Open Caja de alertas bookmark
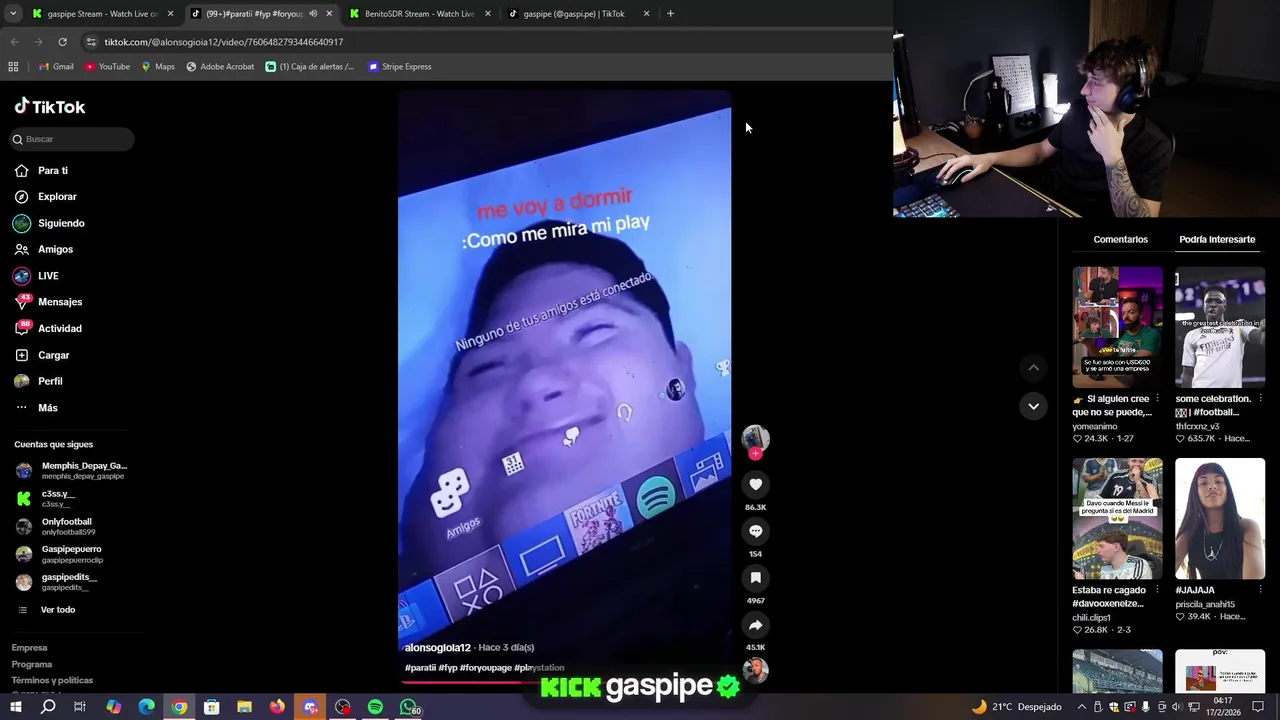Screen dimensions: 1280x720 pyautogui.click(x=310, y=67)
